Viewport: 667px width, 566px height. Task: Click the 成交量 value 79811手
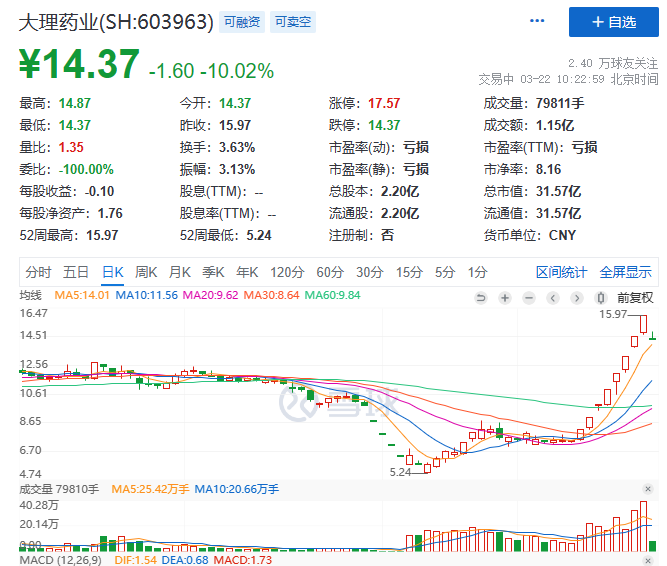click(560, 103)
